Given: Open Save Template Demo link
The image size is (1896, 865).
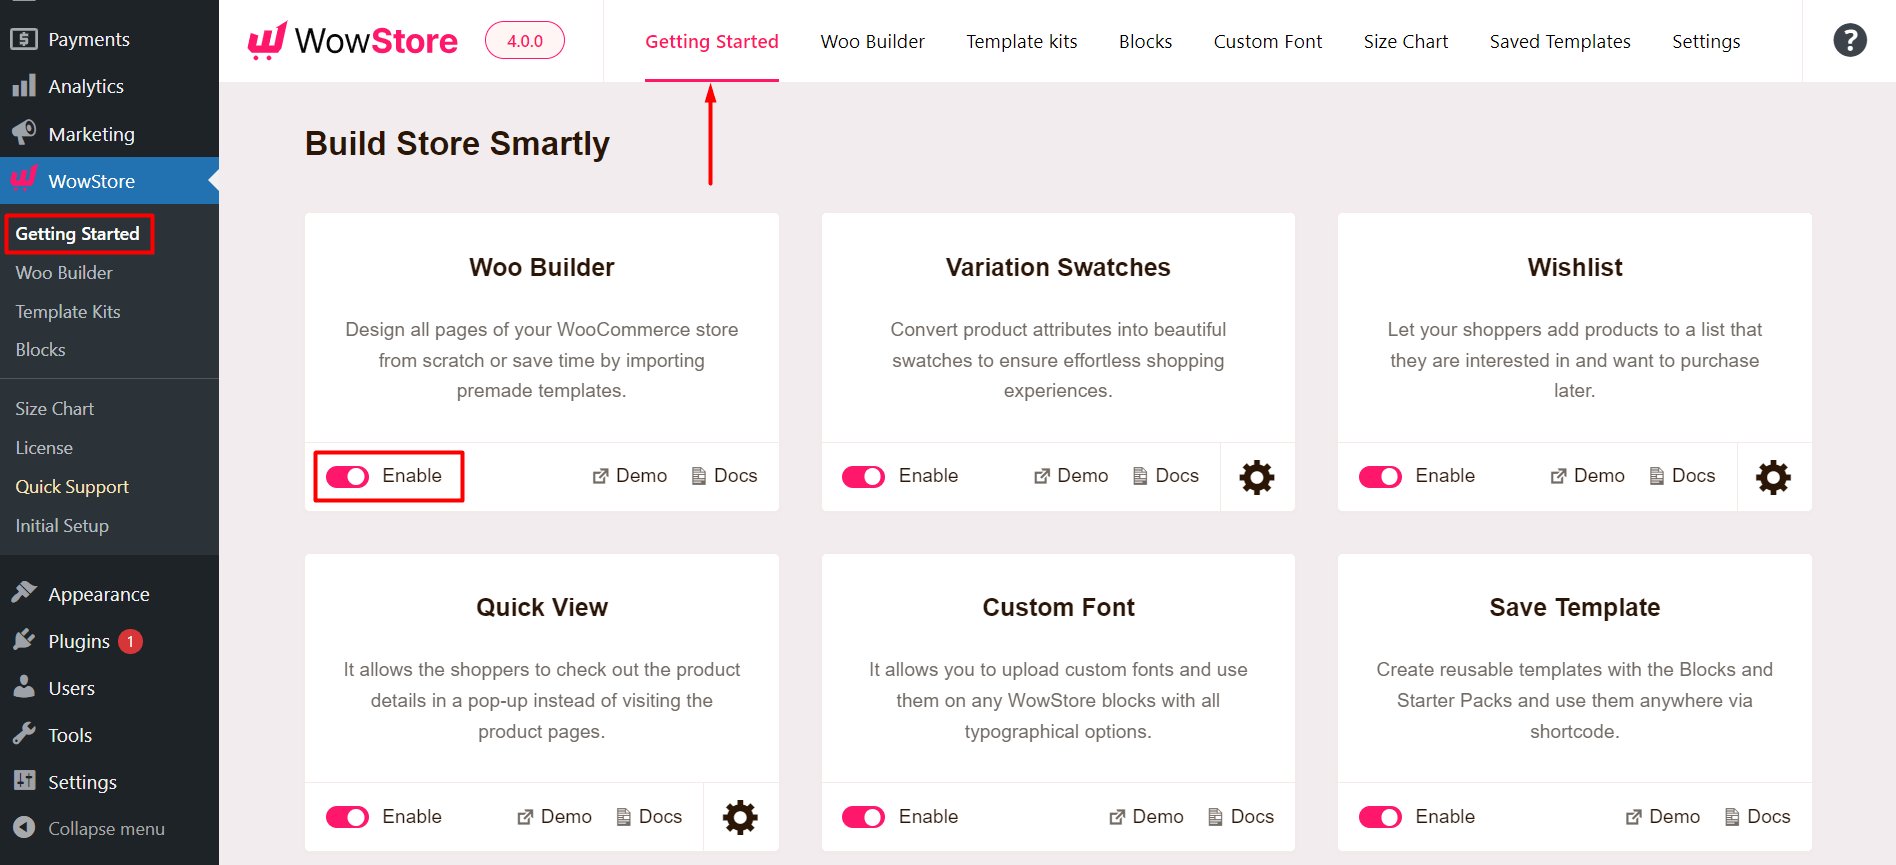Looking at the screenshot, I should click(x=1662, y=816).
